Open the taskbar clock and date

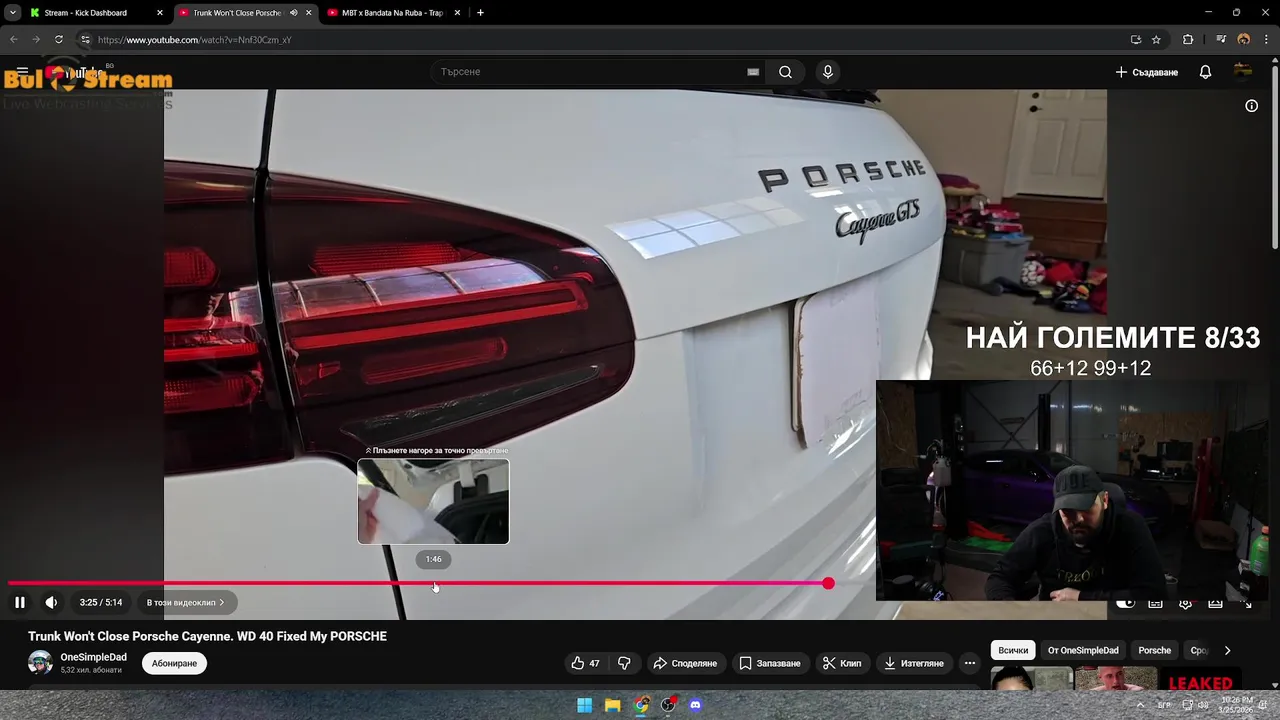[x=1236, y=705]
